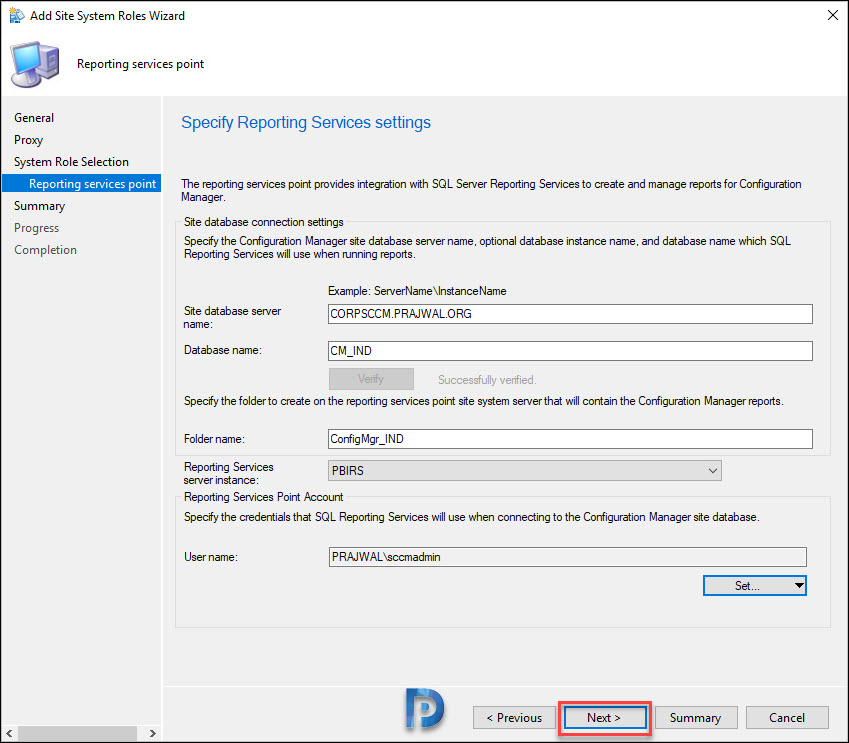The width and height of the screenshot is (849, 743).
Task: Click the 'Site database connection settings' group label
Action: tap(264, 222)
